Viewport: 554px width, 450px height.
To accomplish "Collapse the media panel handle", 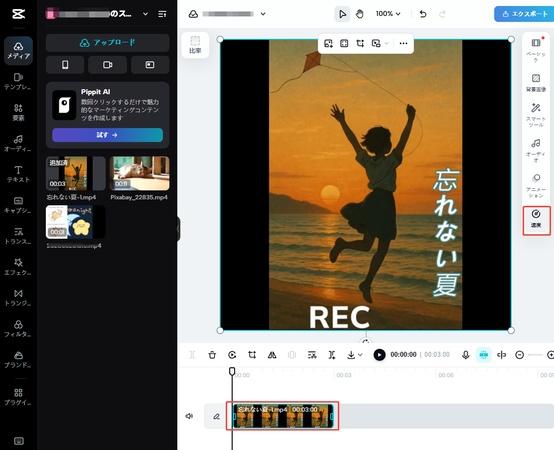I will tap(178, 229).
